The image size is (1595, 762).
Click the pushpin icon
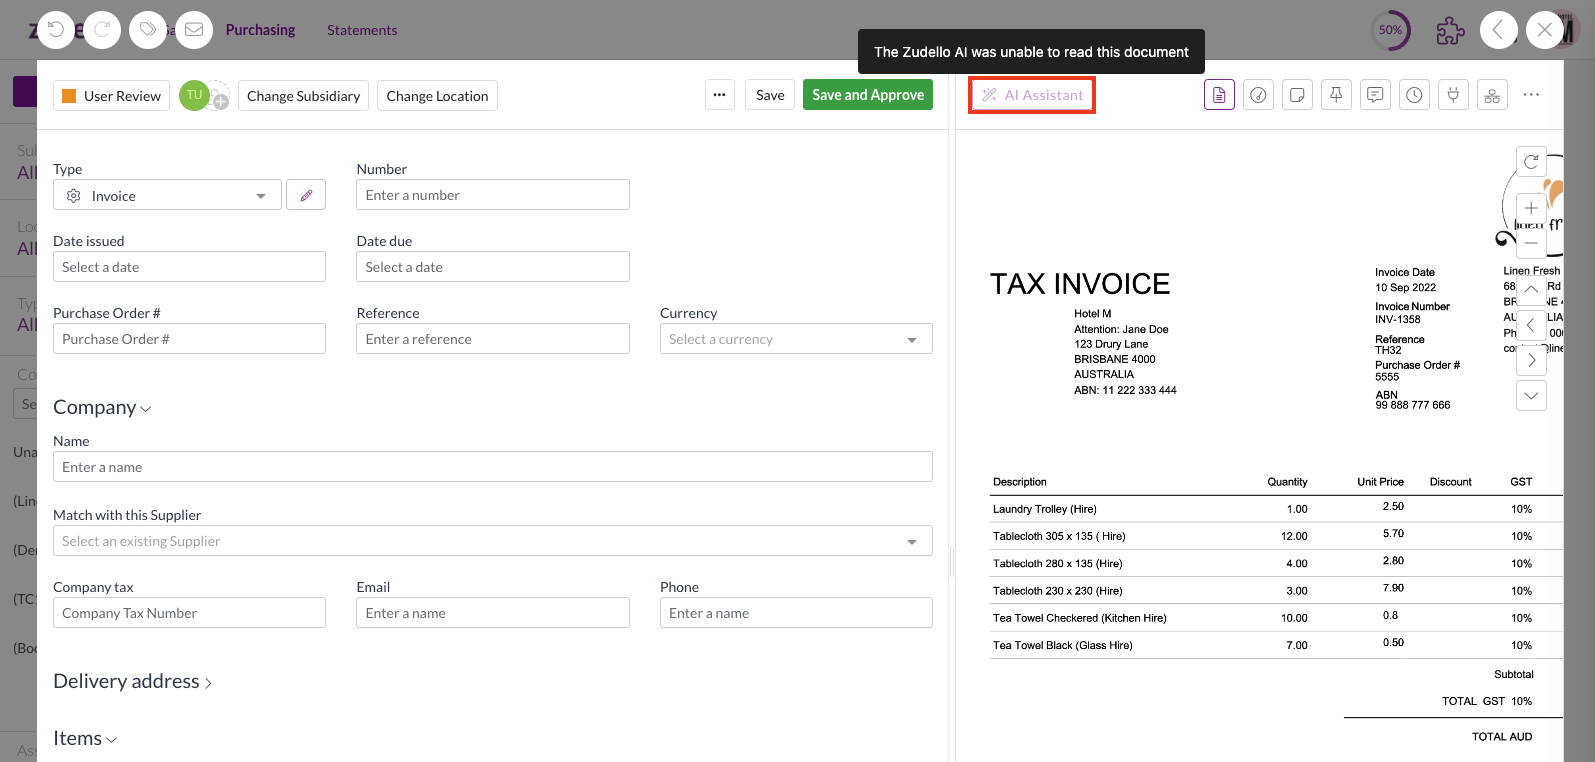click(x=1336, y=95)
